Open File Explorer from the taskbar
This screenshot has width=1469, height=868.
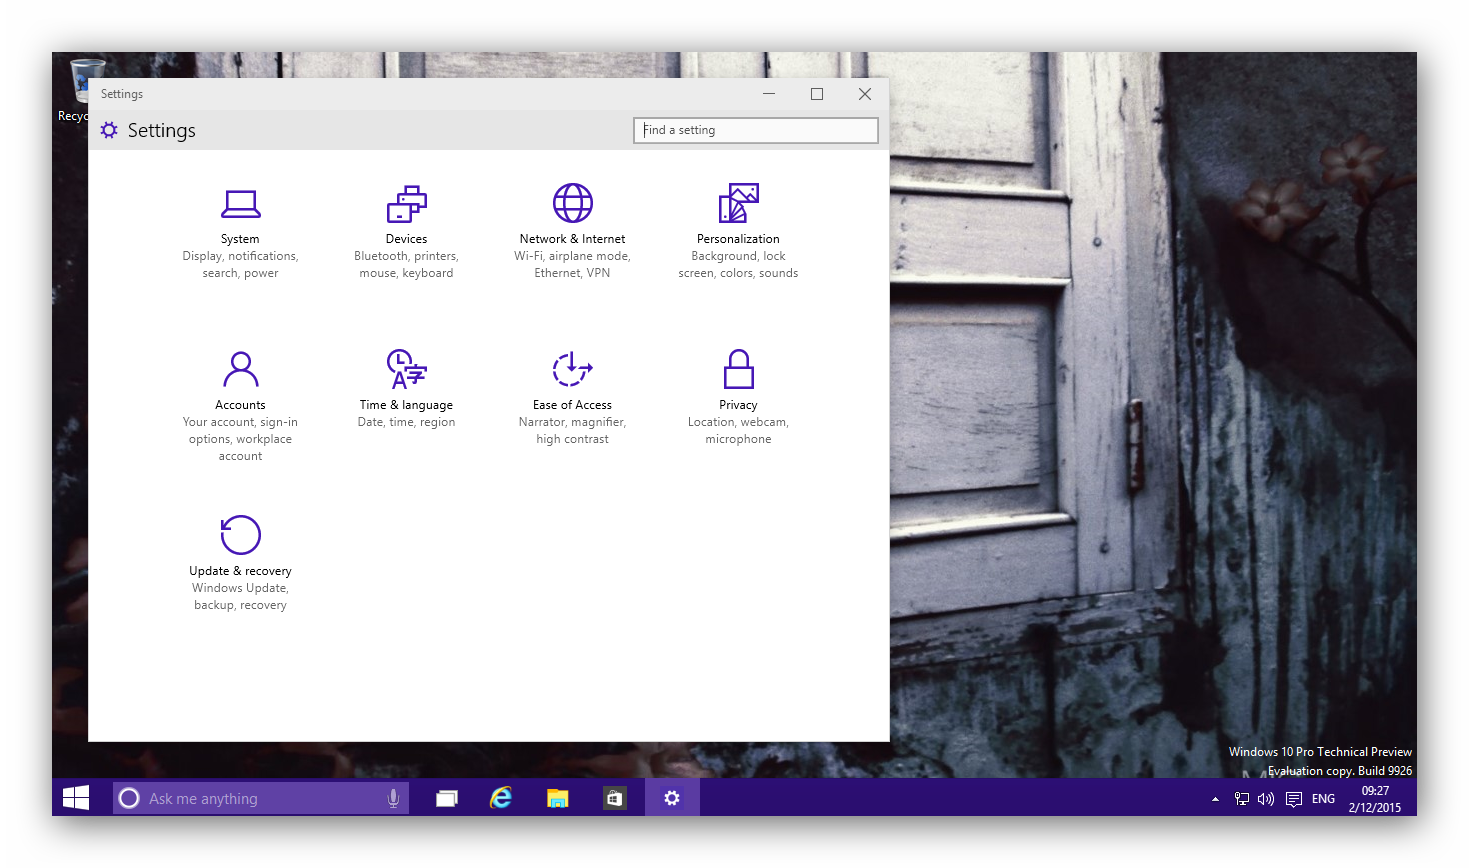coord(557,798)
